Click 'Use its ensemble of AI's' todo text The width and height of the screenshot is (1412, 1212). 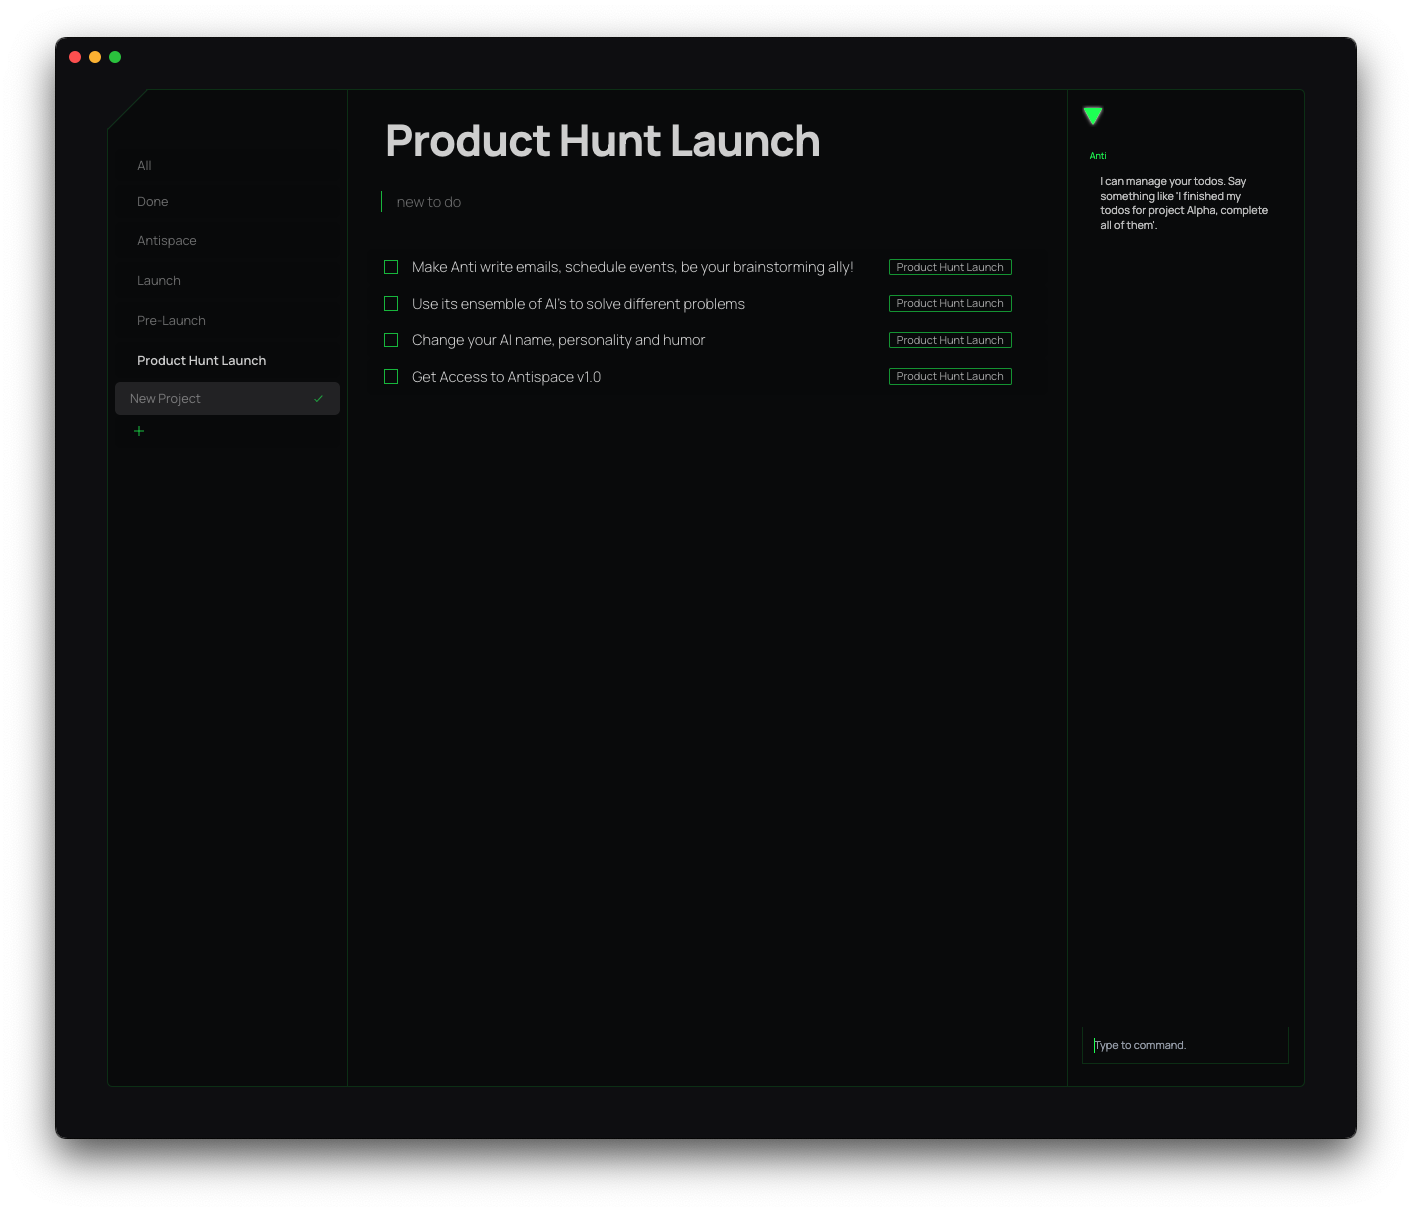pos(578,304)
